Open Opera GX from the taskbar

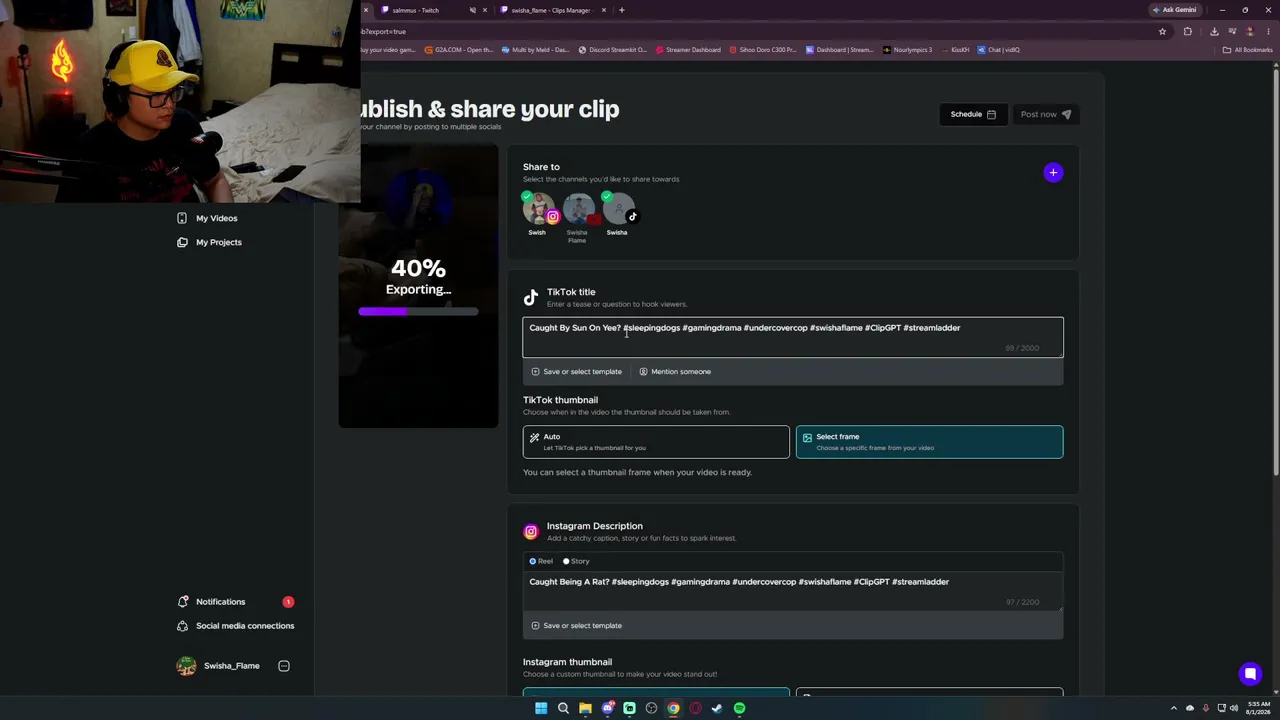pyautogui.click(x=695, y=708)
